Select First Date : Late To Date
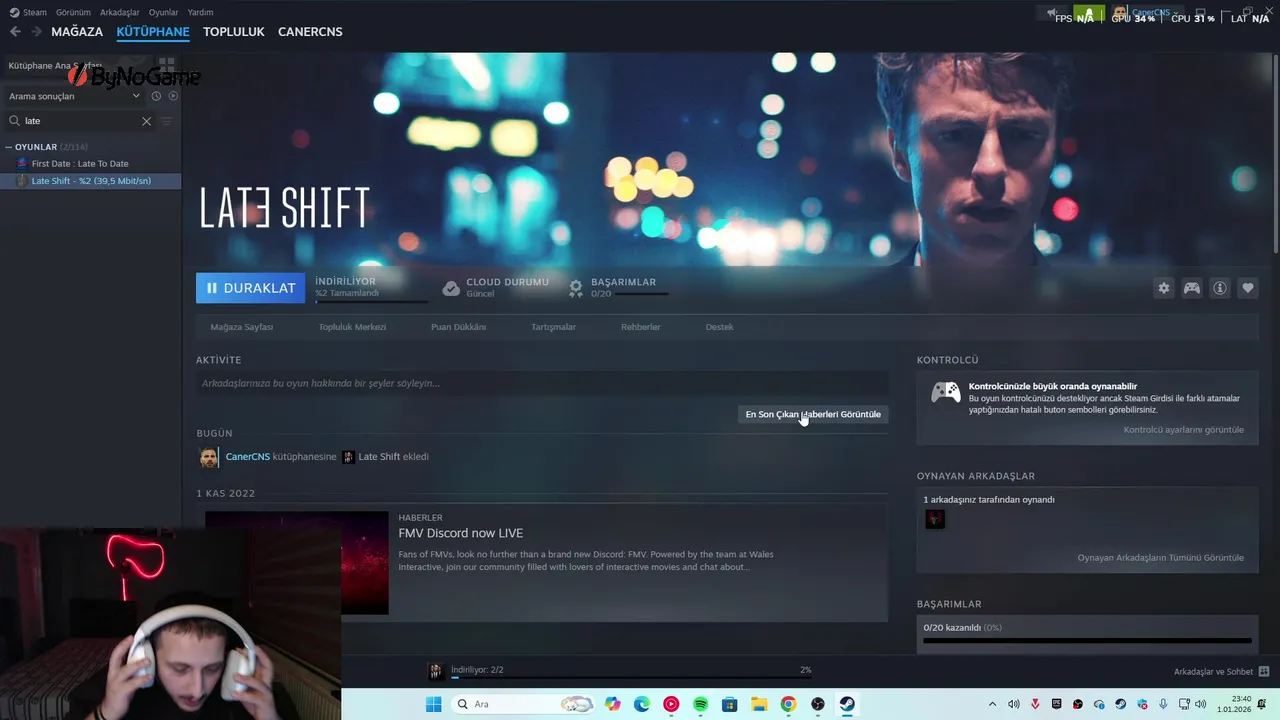 coord(80,163)
